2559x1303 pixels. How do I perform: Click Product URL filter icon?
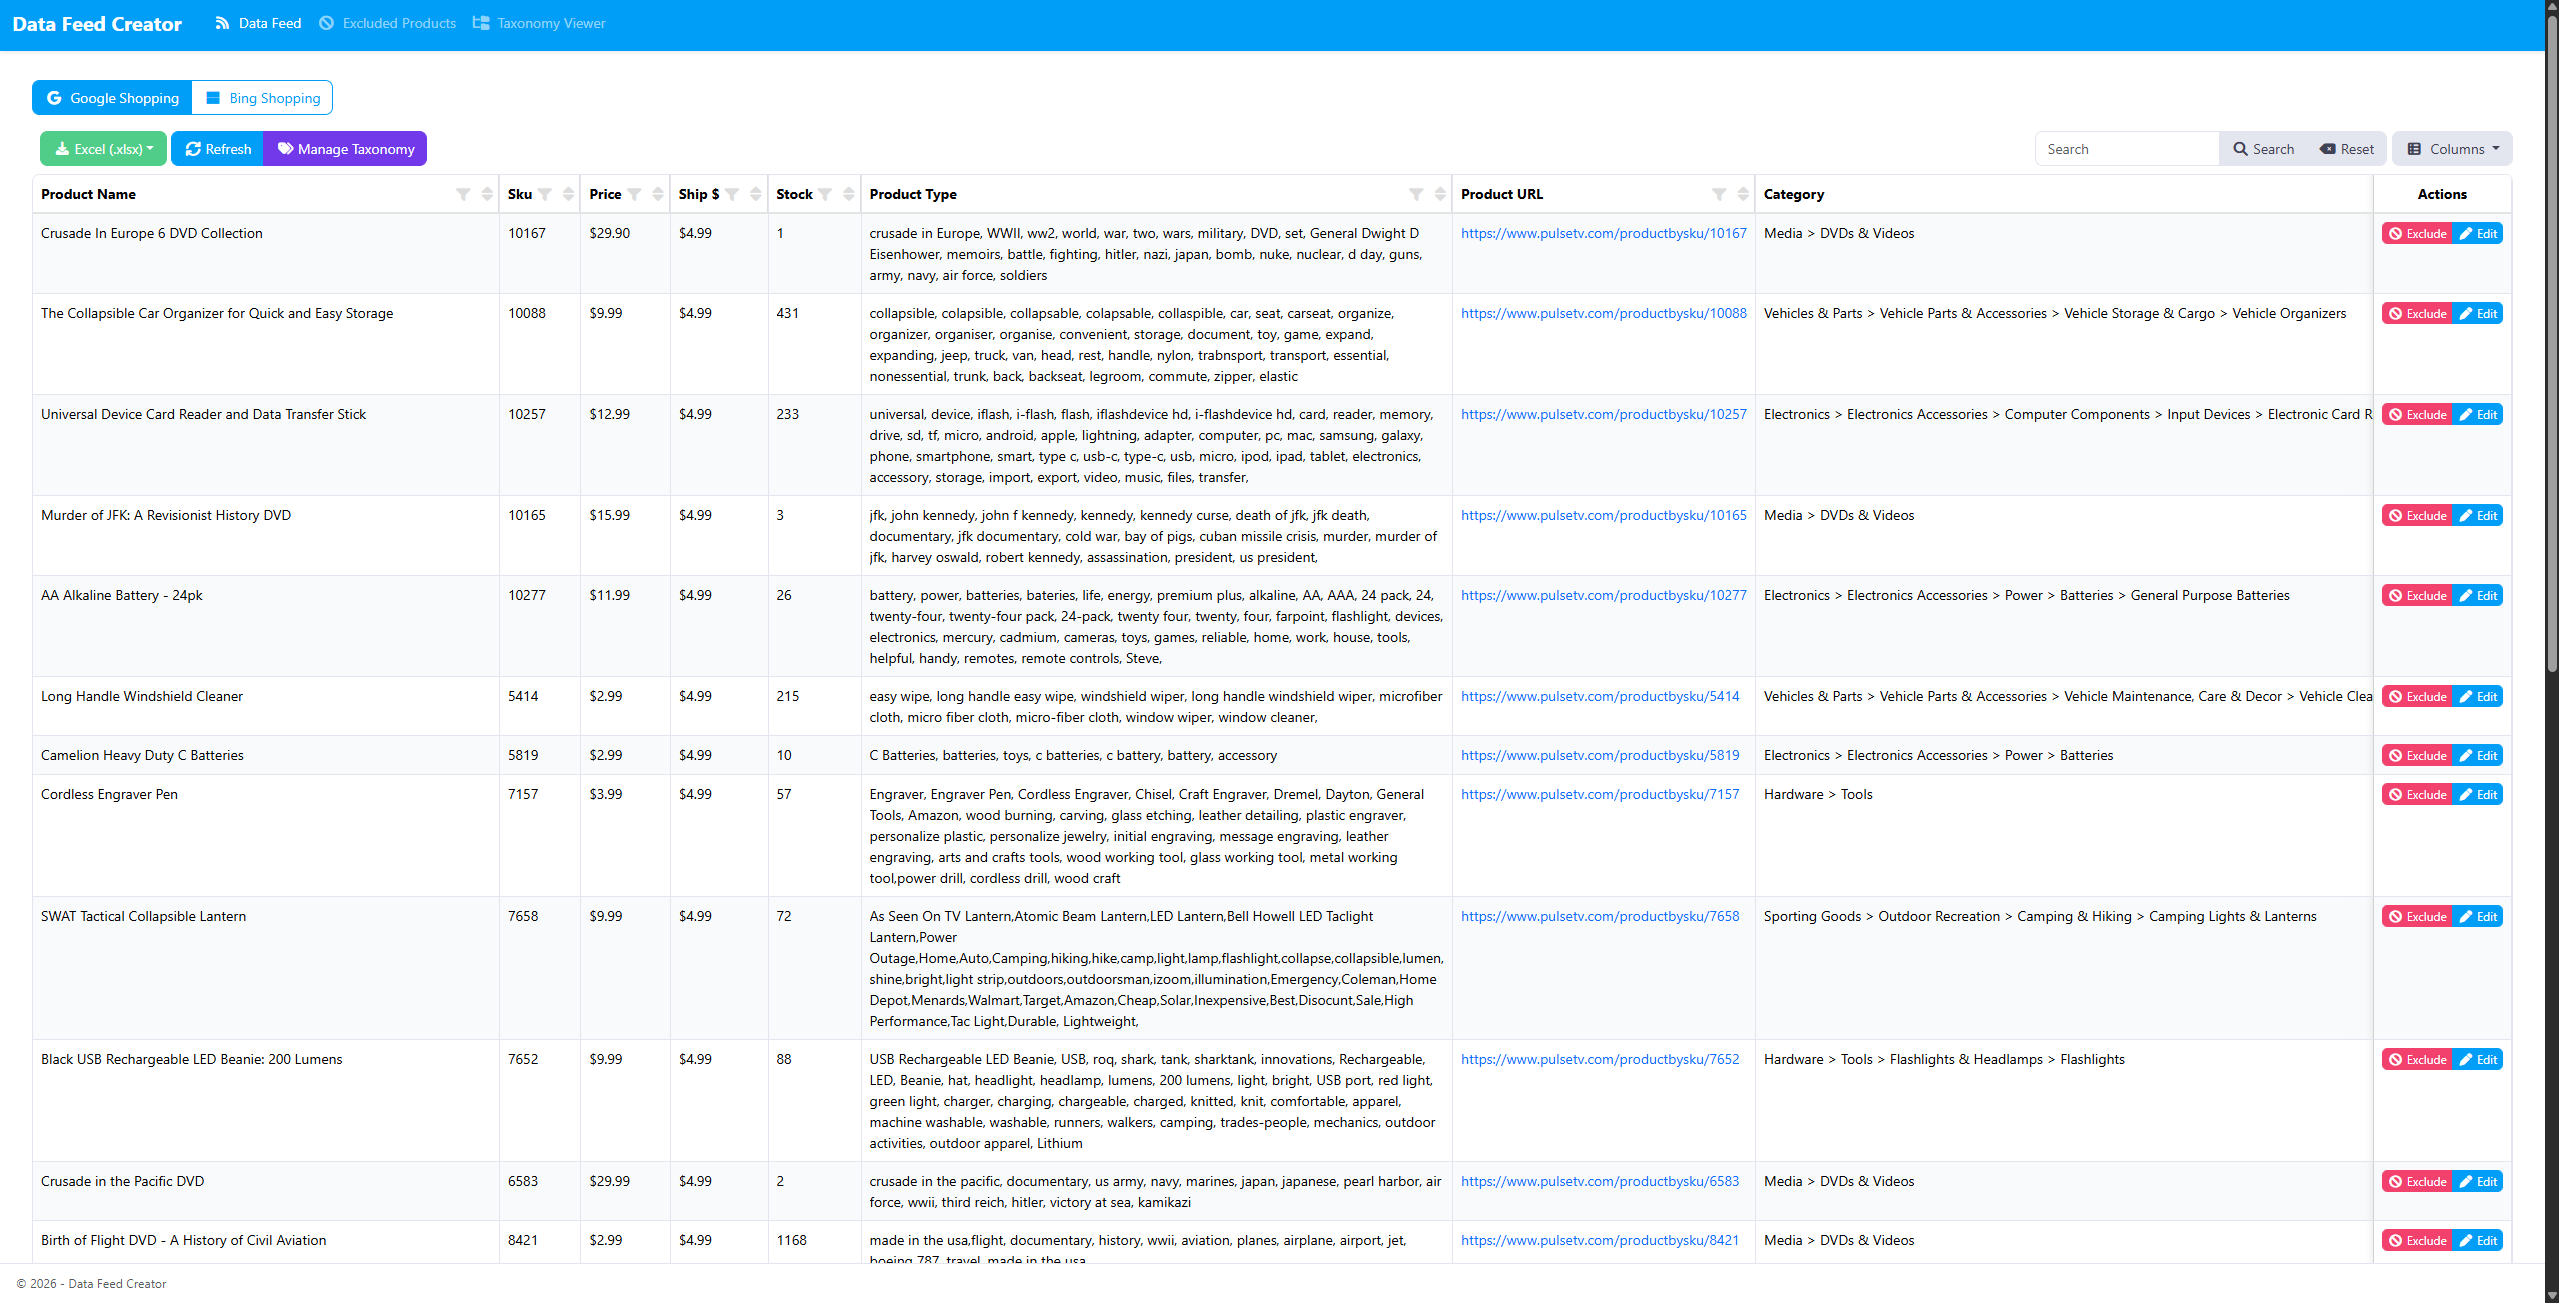pyautogui.click(x=1719, y=194)
